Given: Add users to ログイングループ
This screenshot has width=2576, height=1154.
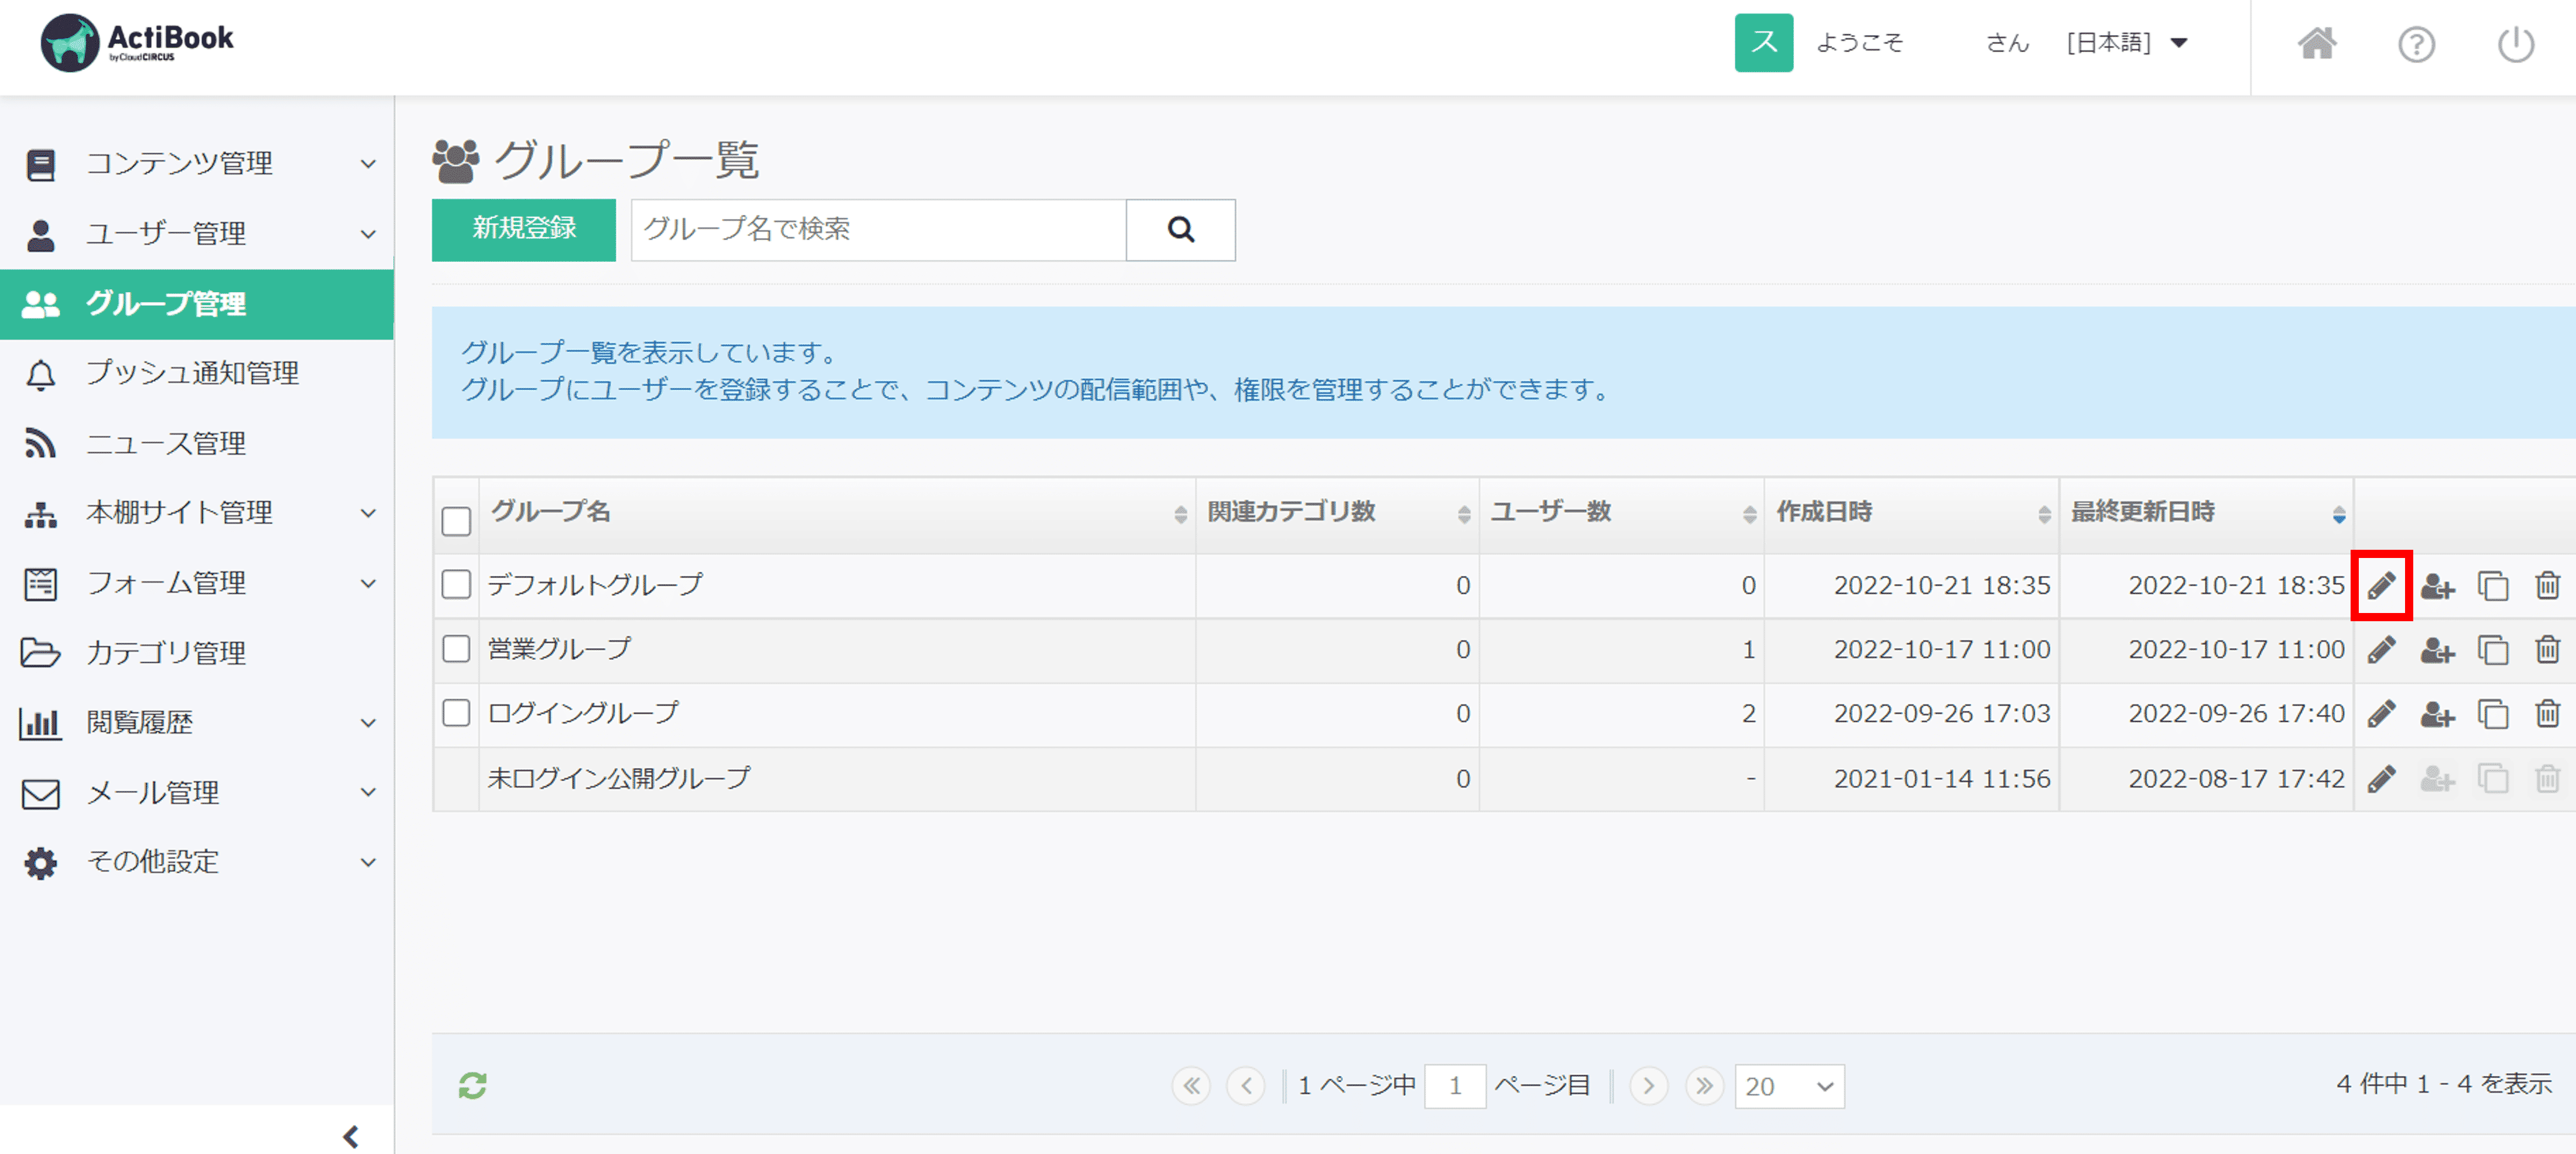Looking at the screenshot, I should pos(2437,714).
